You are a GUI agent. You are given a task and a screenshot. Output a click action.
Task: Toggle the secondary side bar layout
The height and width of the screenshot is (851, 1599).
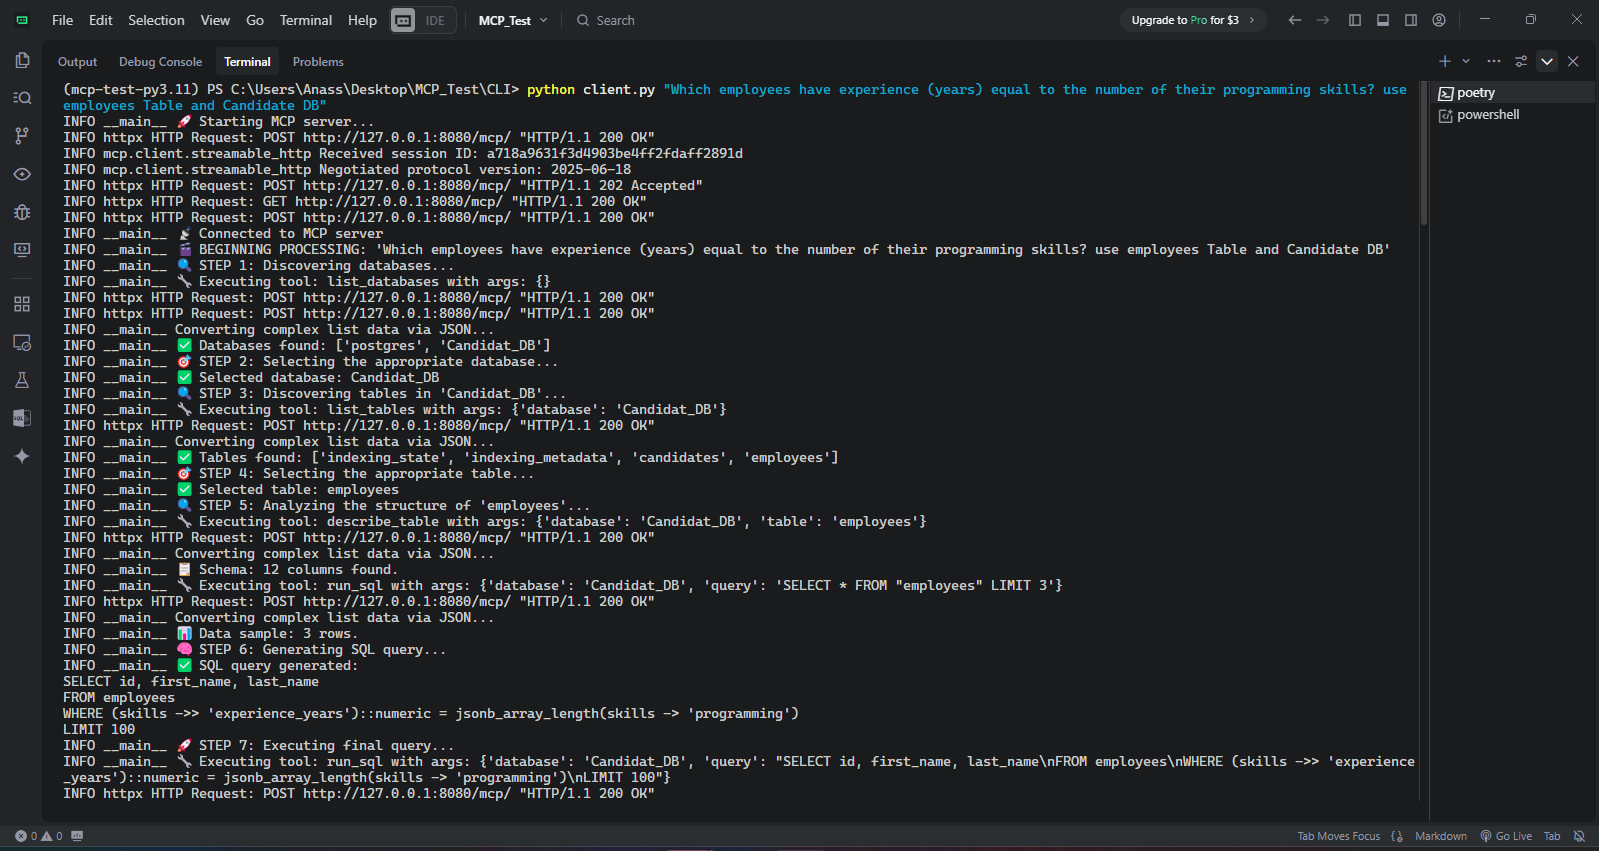(1411, 20)
